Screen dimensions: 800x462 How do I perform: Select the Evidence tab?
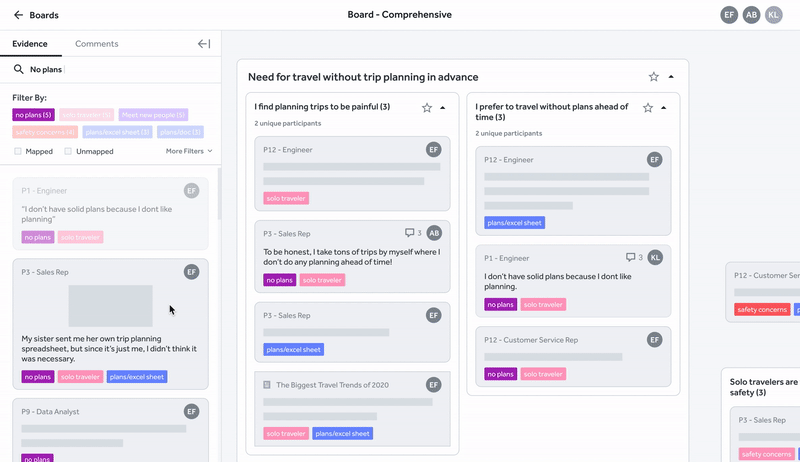pos(30,44)
